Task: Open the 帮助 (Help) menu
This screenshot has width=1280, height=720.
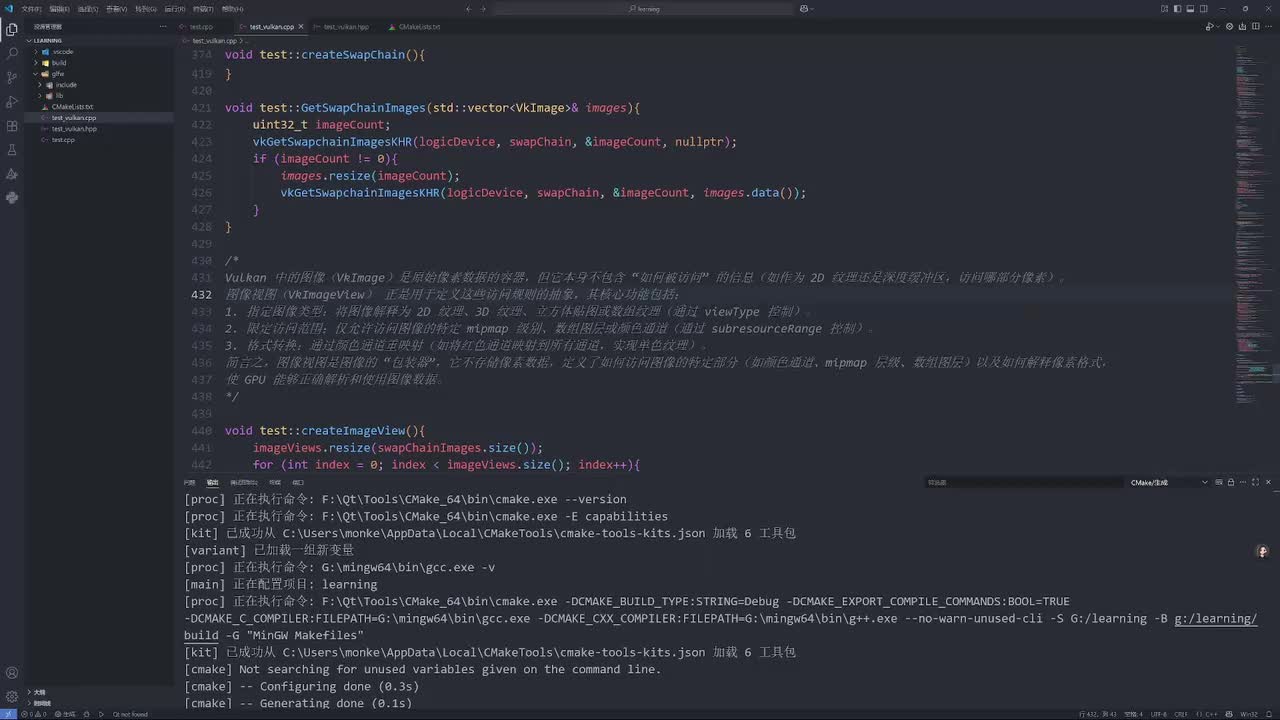Action: point(233,9)
